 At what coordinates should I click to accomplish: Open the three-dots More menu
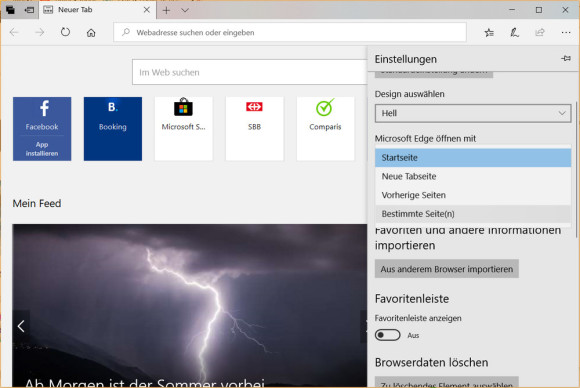point(566,33)
